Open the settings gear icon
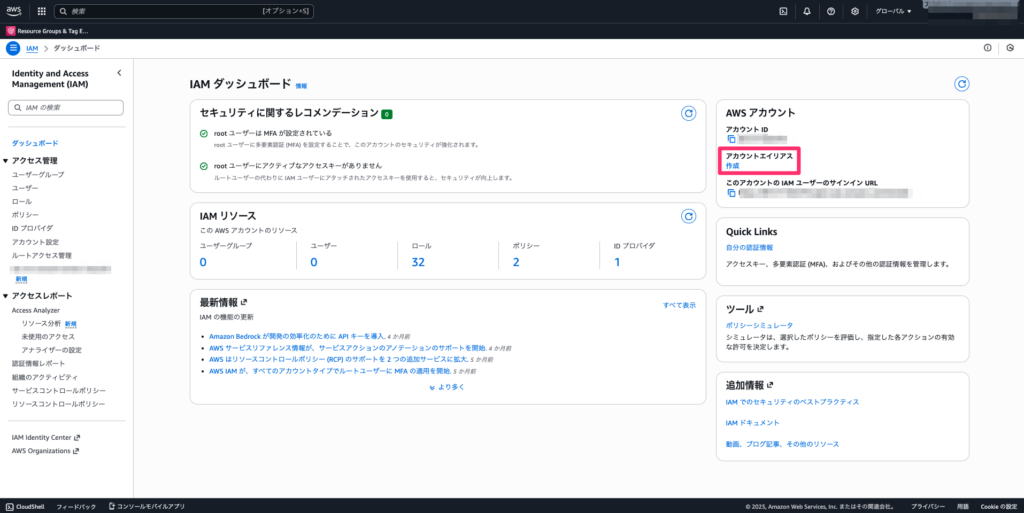 tap(855, 11)
